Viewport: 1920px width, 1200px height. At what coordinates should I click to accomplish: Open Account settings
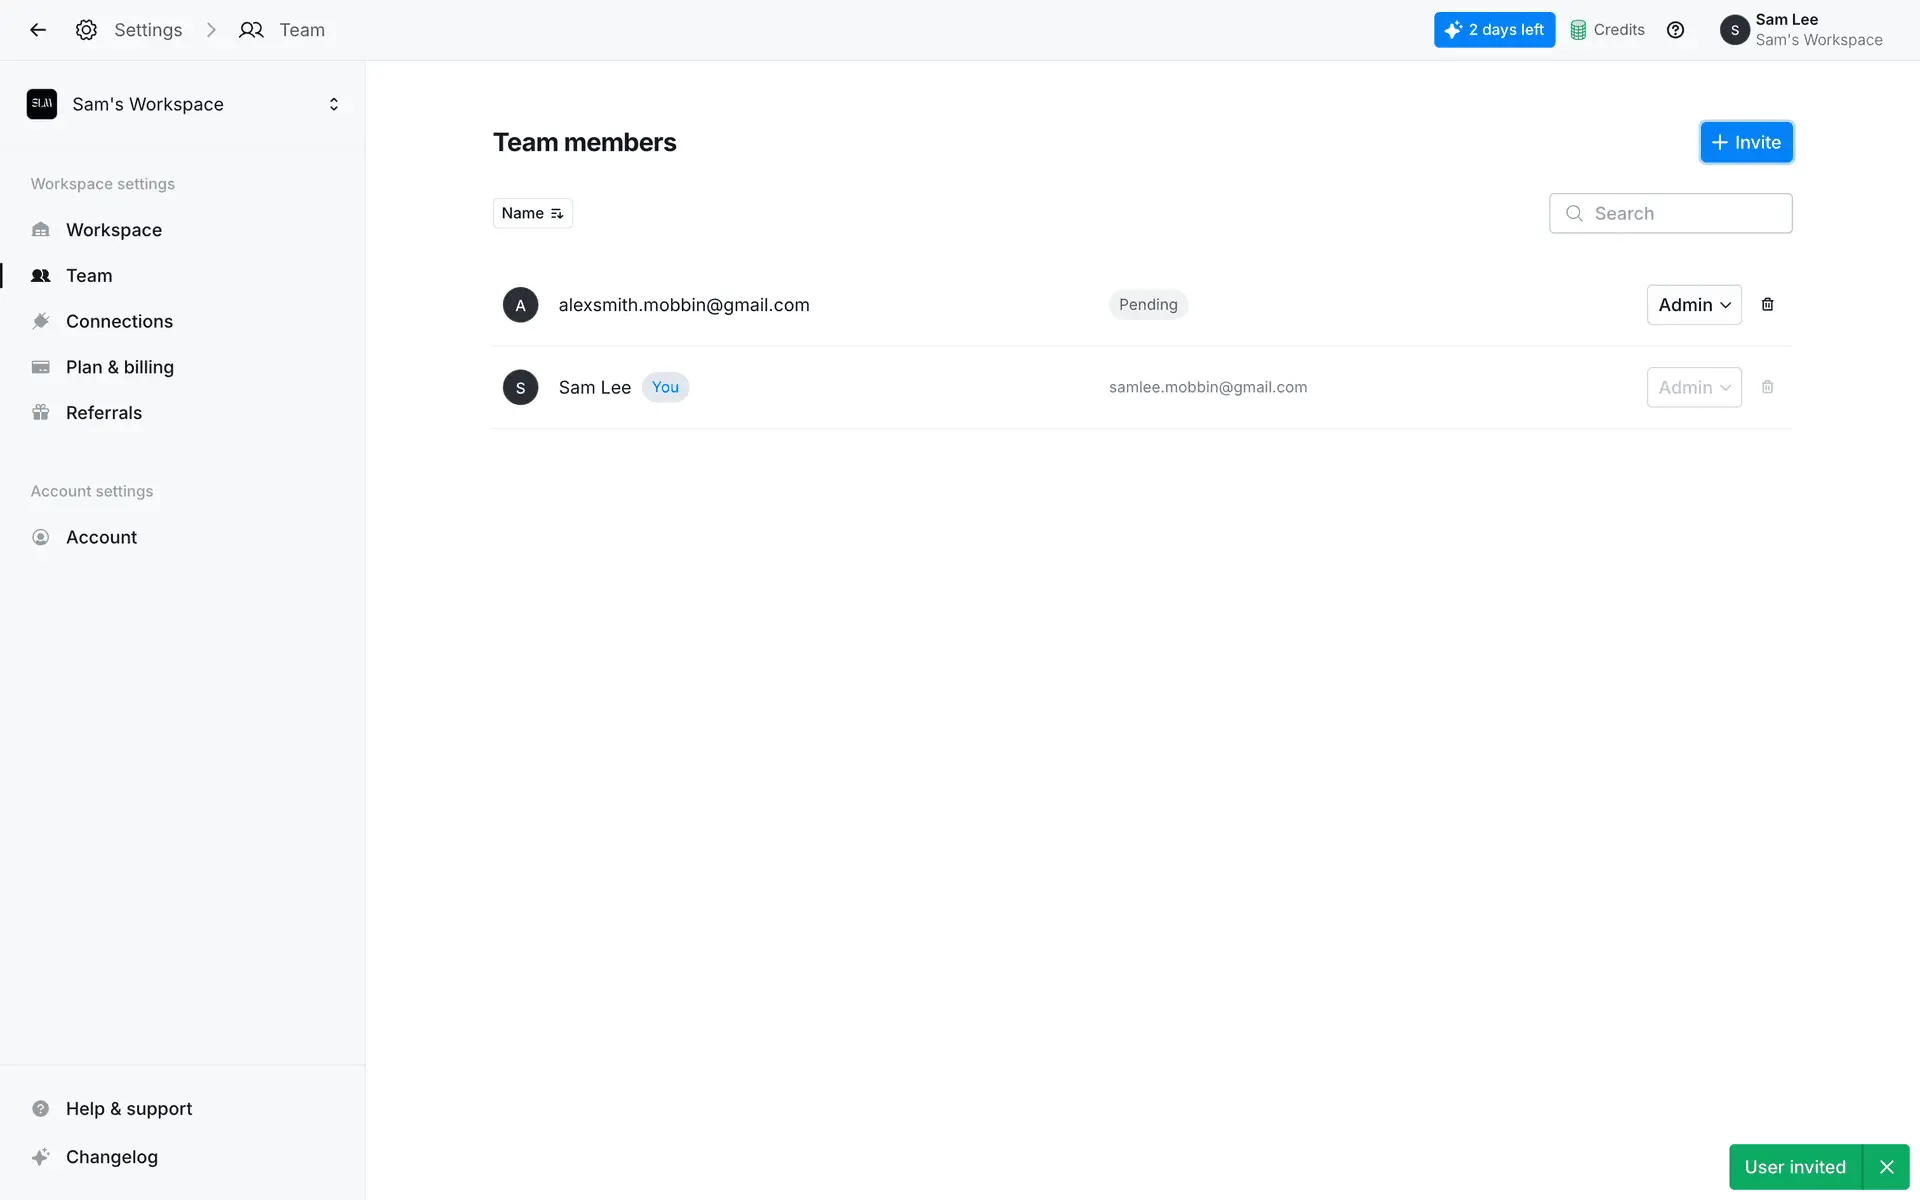101,537
